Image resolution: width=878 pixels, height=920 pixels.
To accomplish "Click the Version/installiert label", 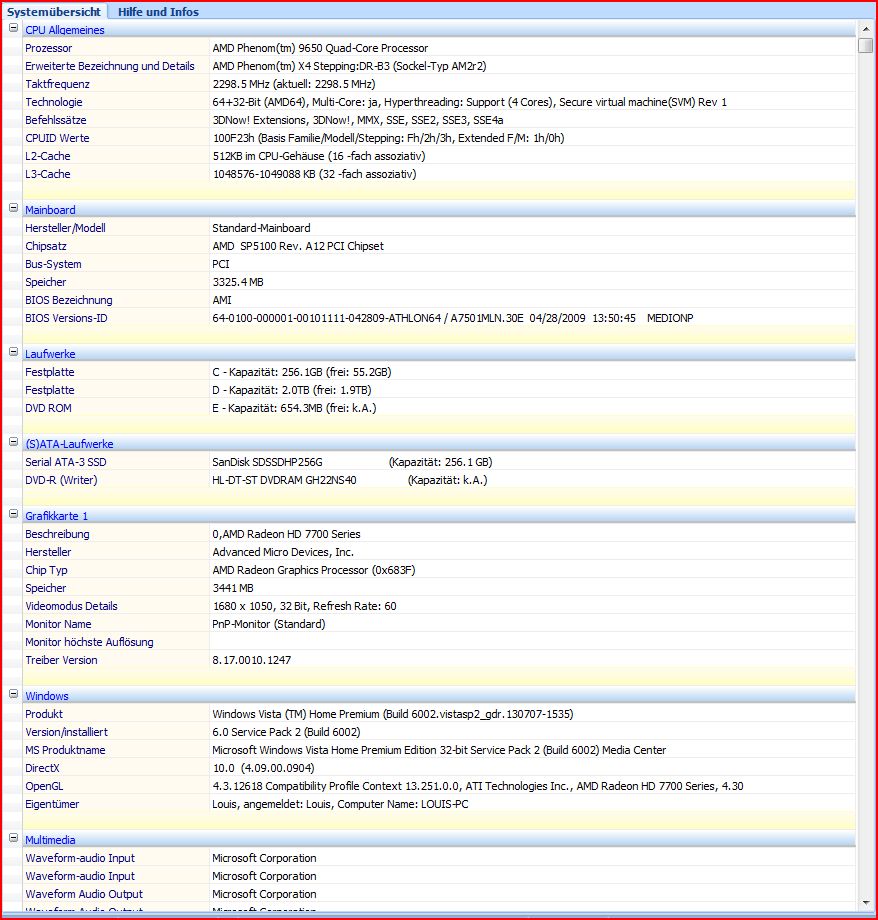I will point(66,732).
